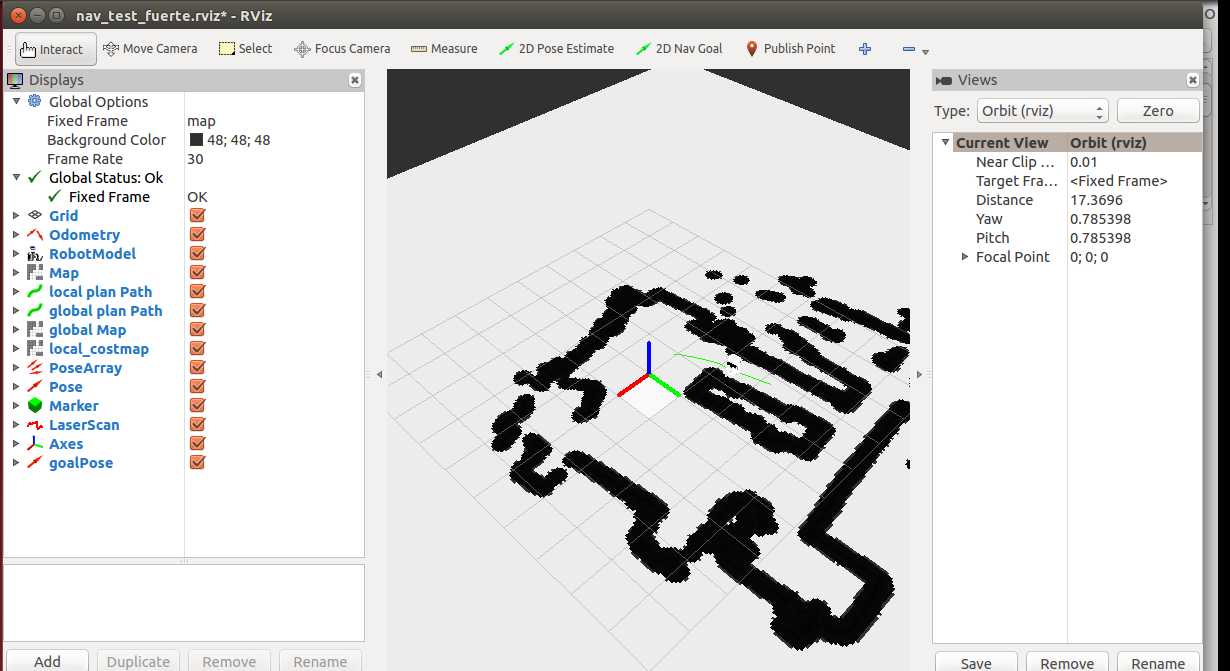Toggle the Odometry display checkbox
The height and width of the screenshot is (671, 1230).
[x=197, y=235]
